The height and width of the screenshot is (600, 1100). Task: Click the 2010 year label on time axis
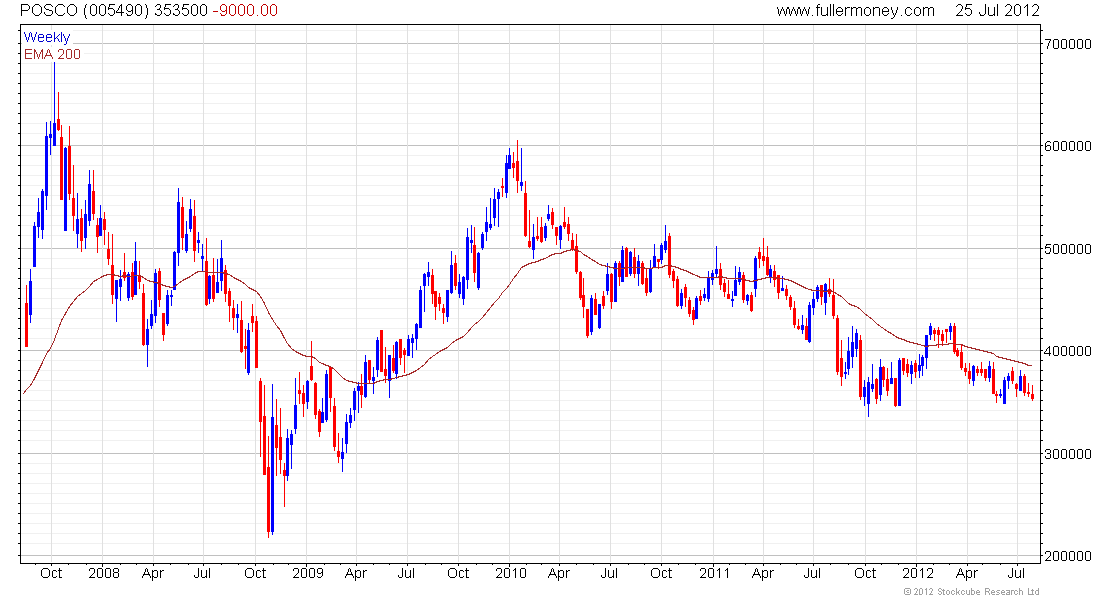coord(511,573)
